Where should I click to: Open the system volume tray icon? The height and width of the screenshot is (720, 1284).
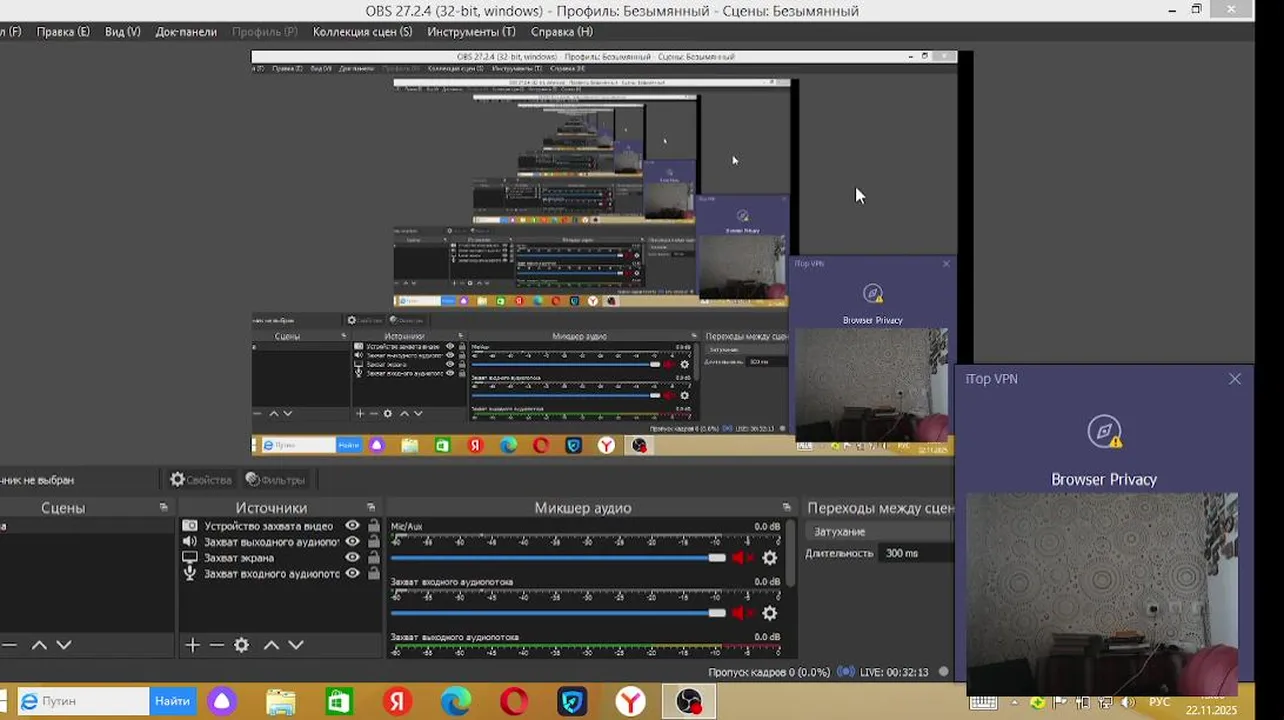pos(1128,703)
